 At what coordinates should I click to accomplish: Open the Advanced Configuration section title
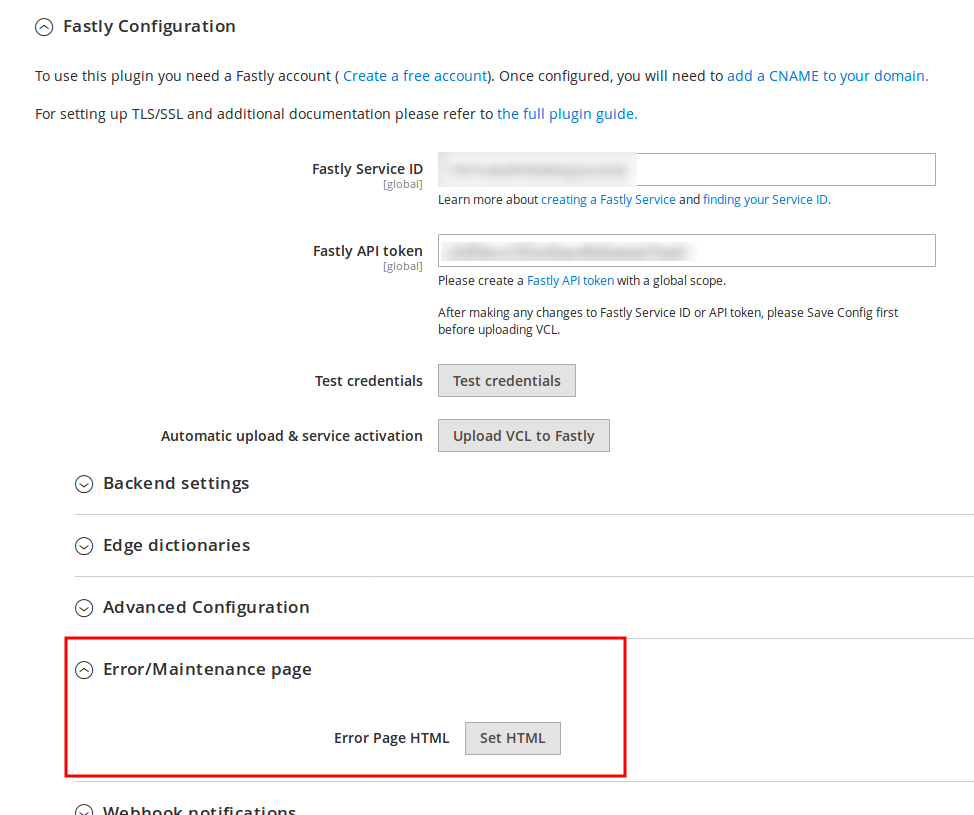[x=206, y=608]
